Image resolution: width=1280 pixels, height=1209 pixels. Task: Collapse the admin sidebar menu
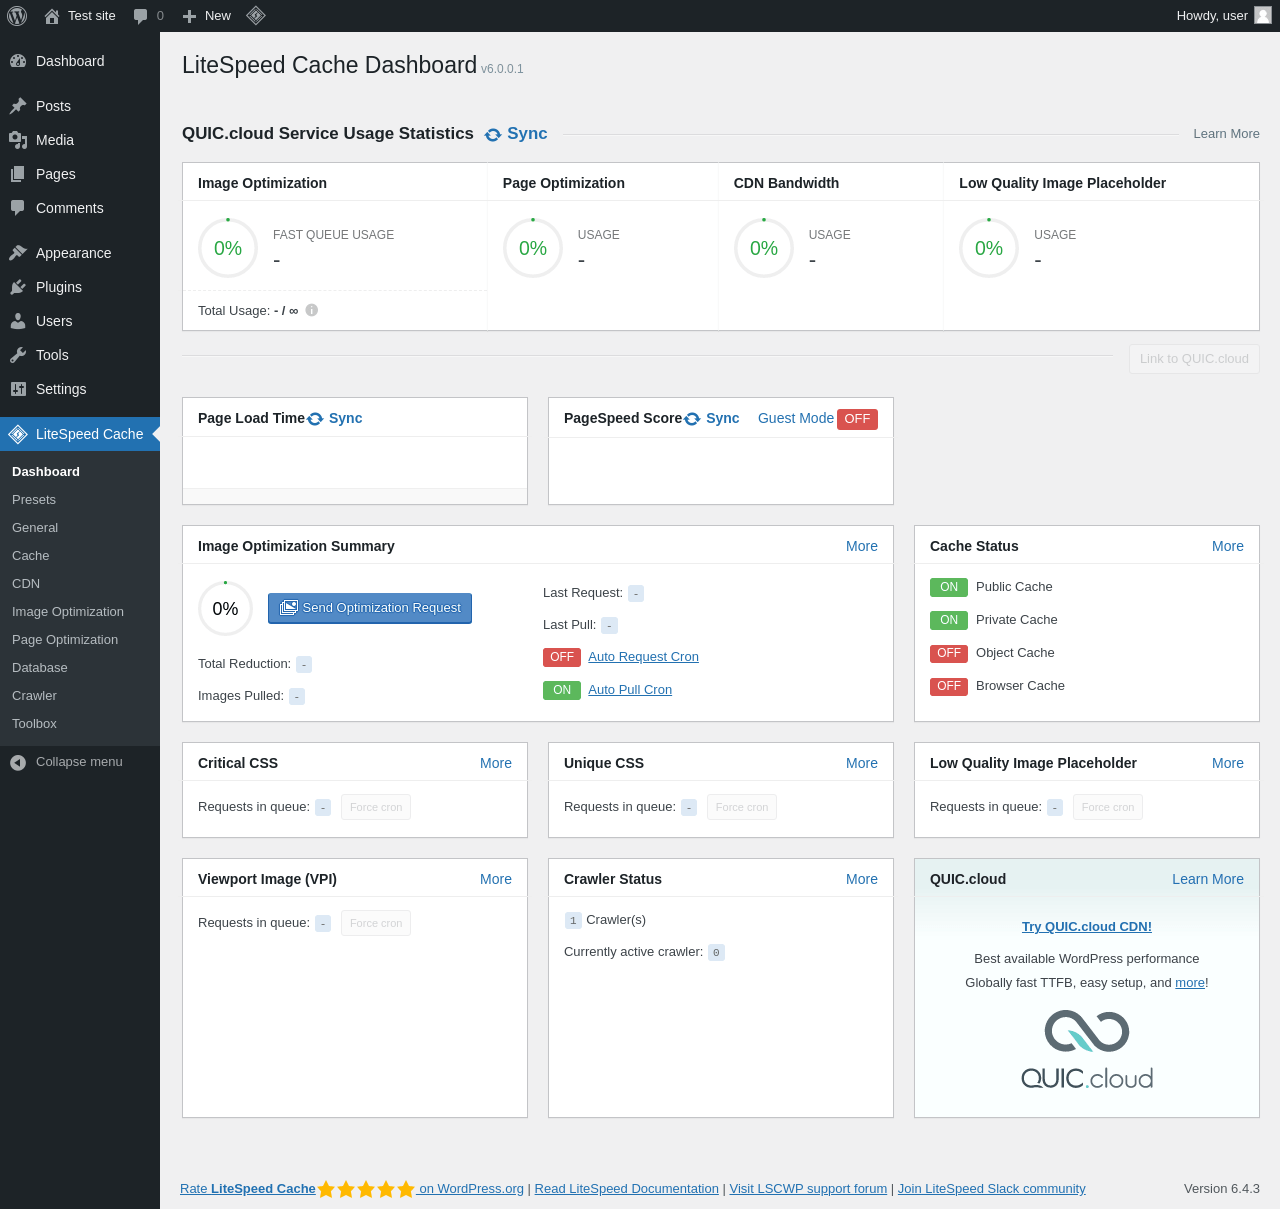point(66,762)
